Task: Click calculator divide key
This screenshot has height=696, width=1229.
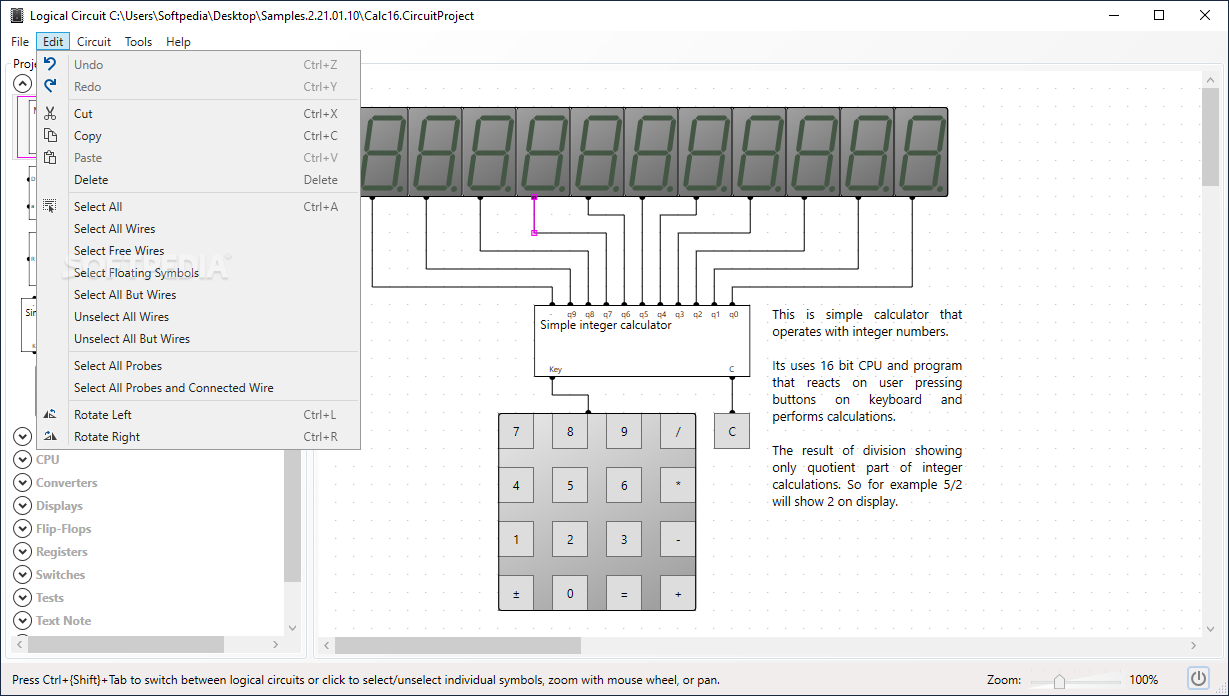Action: tap(678, 432)
